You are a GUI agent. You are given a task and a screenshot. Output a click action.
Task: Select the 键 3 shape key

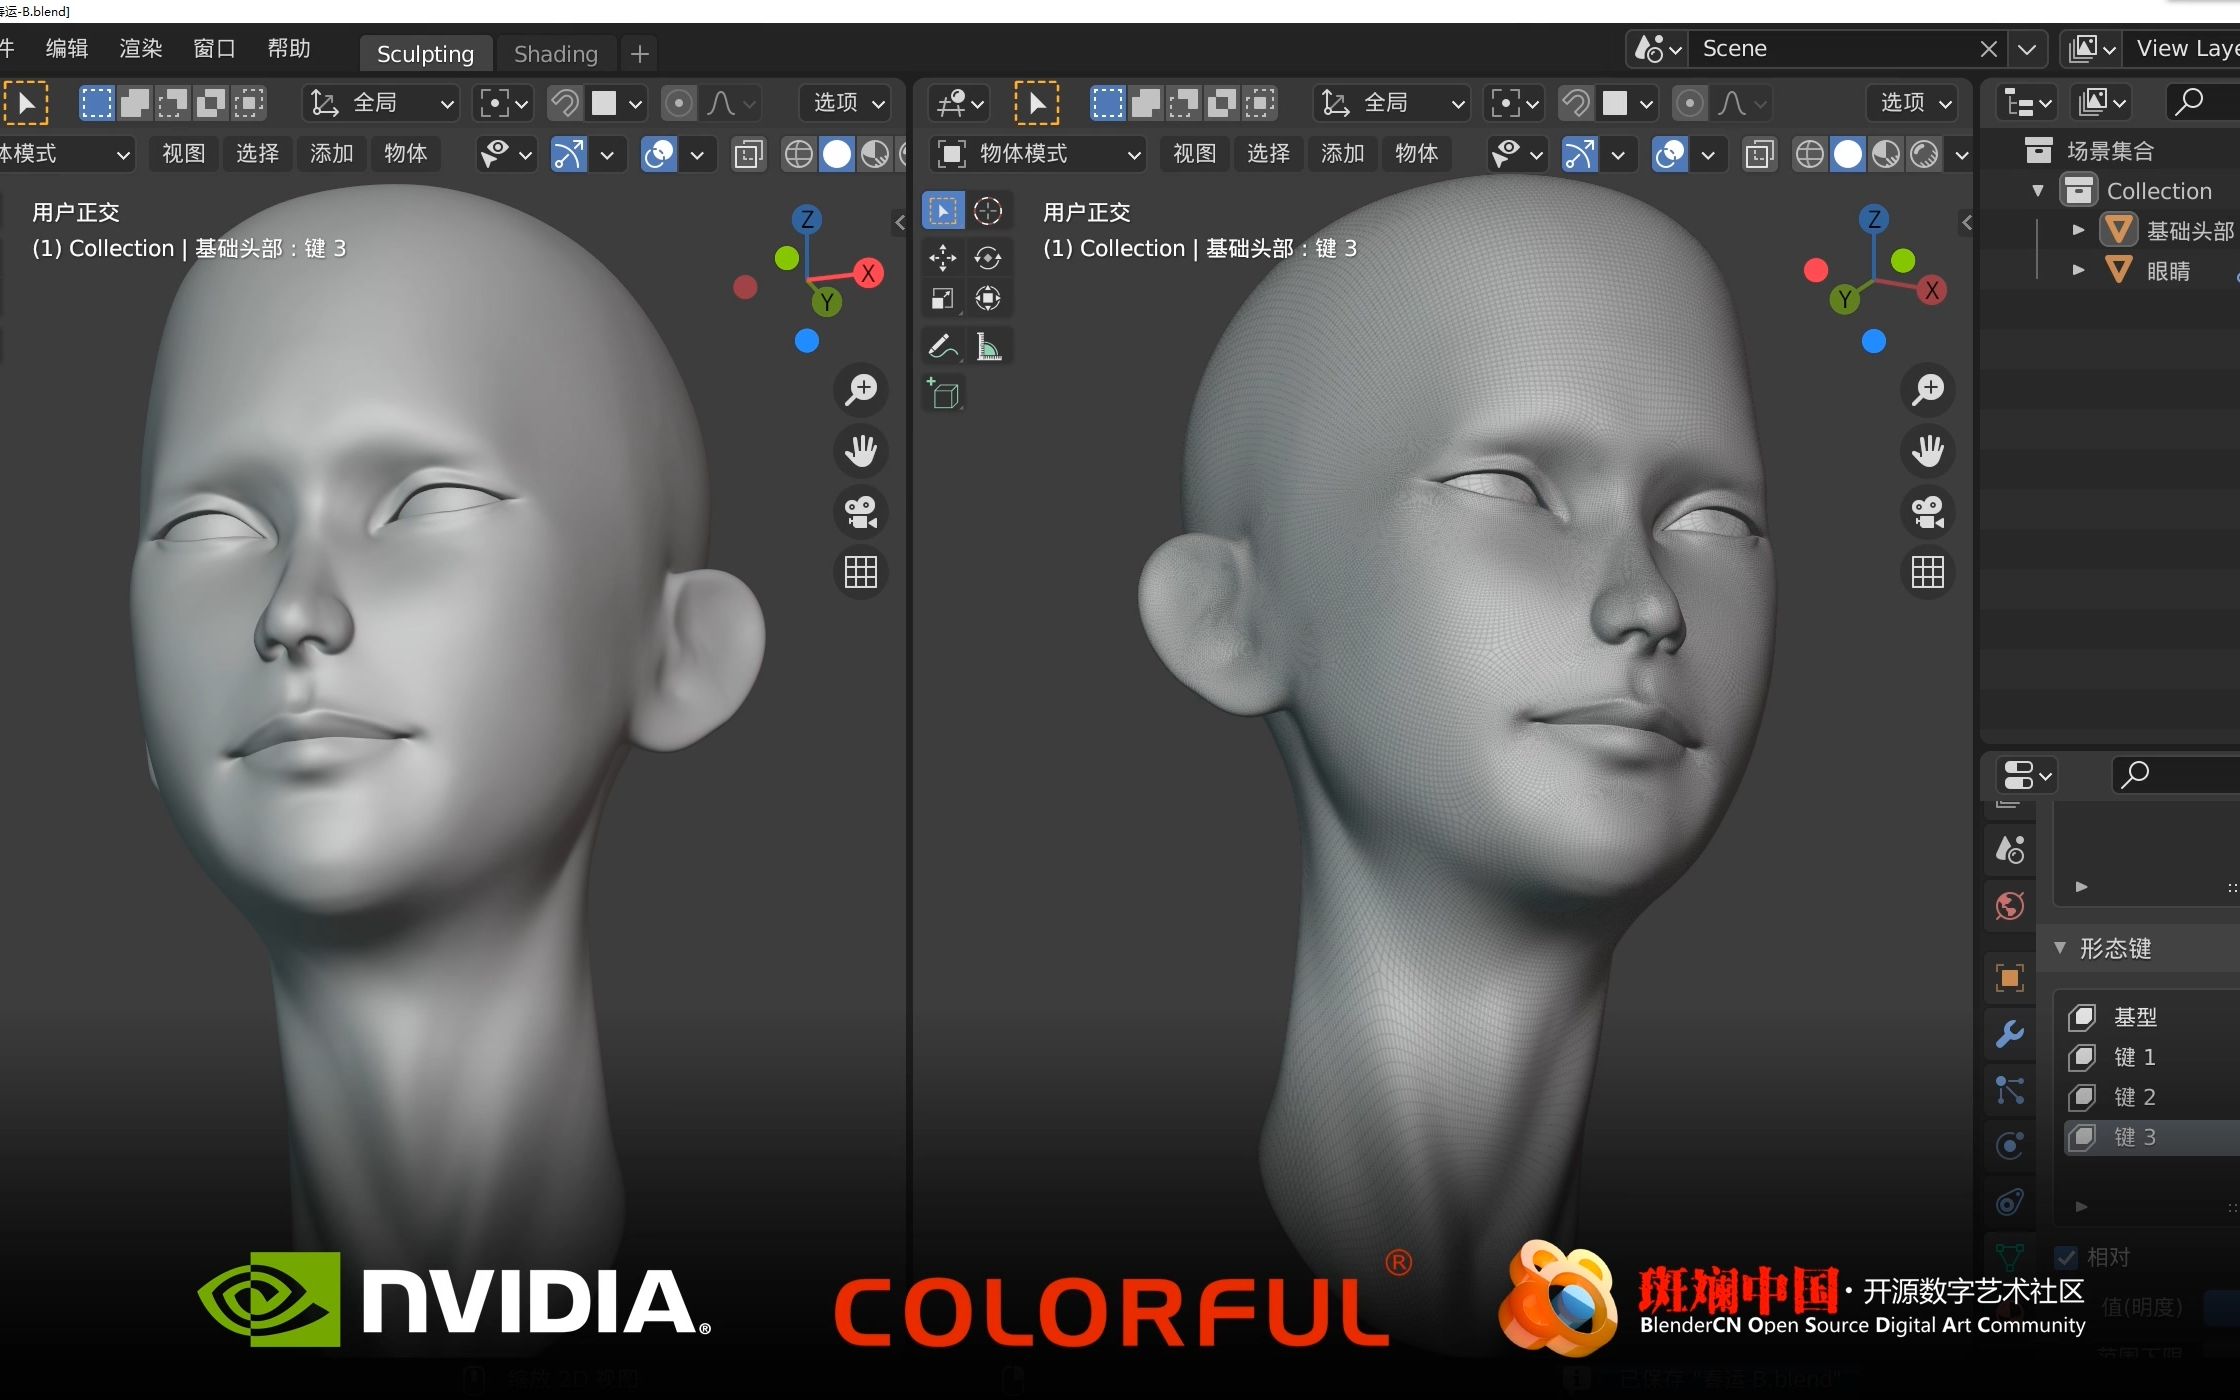click(2152, 1137)
